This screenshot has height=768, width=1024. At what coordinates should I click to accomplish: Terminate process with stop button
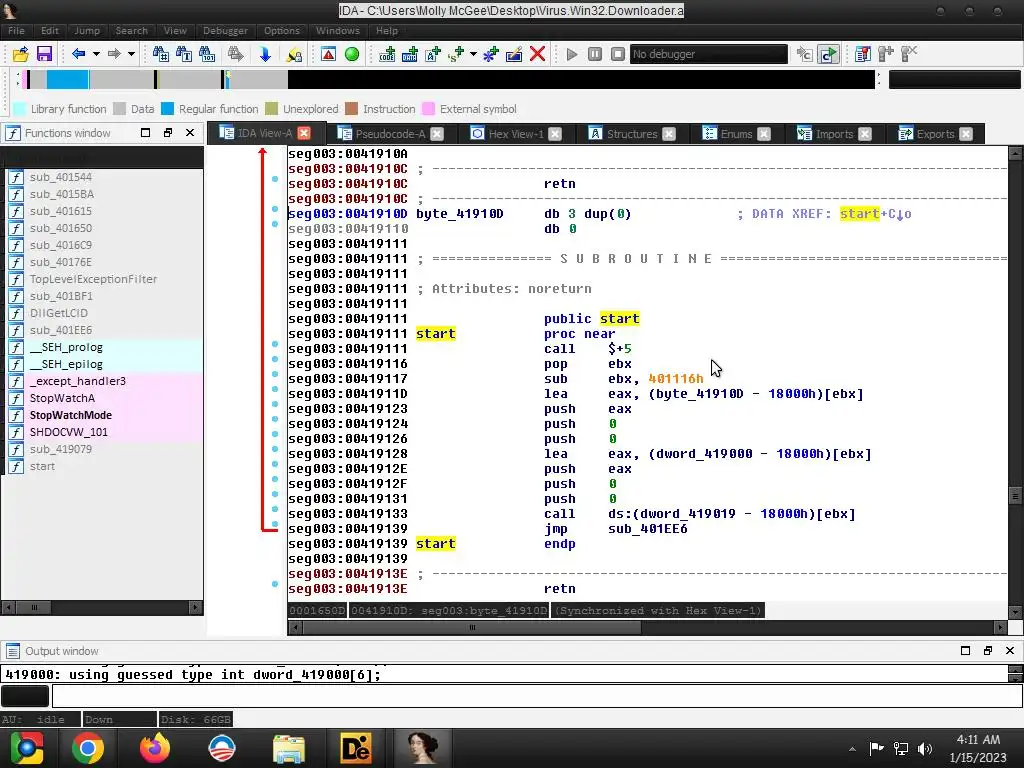point(618,54)
